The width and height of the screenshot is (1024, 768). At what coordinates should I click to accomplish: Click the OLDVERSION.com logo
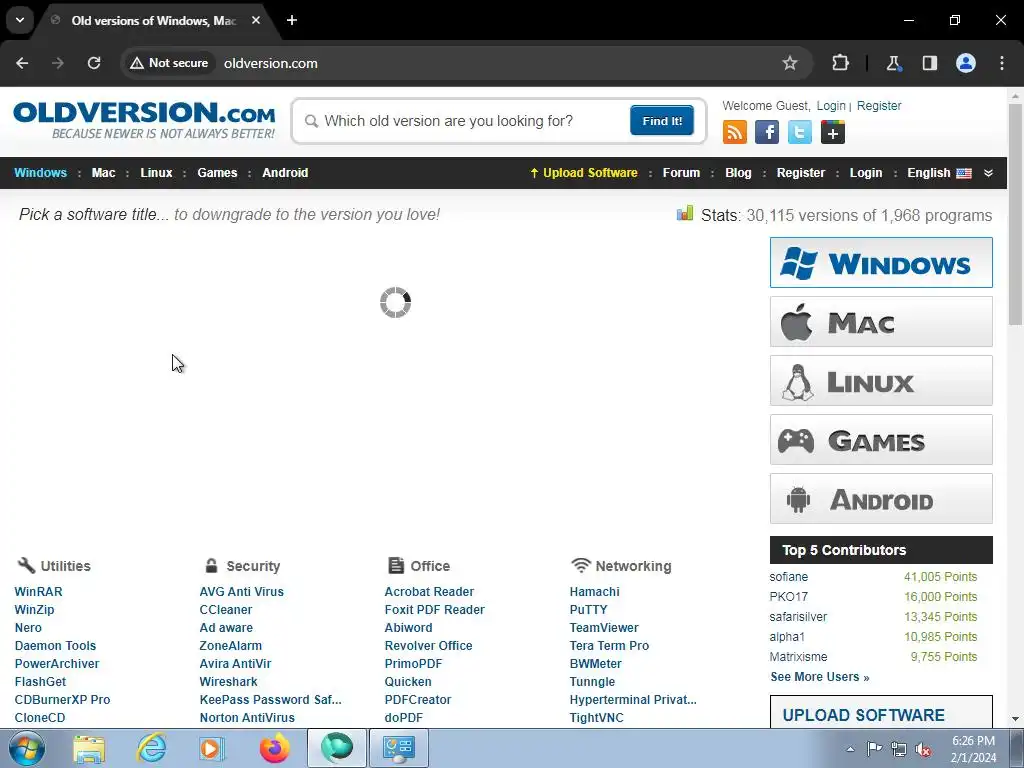144,120
